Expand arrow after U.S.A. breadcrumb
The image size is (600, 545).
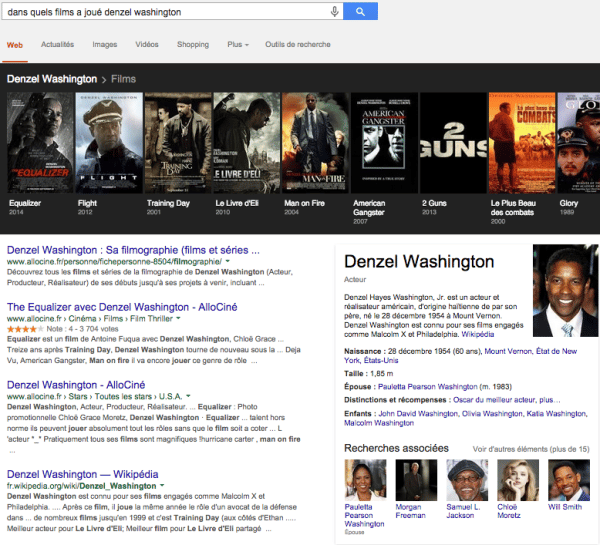tap(188, 396)
